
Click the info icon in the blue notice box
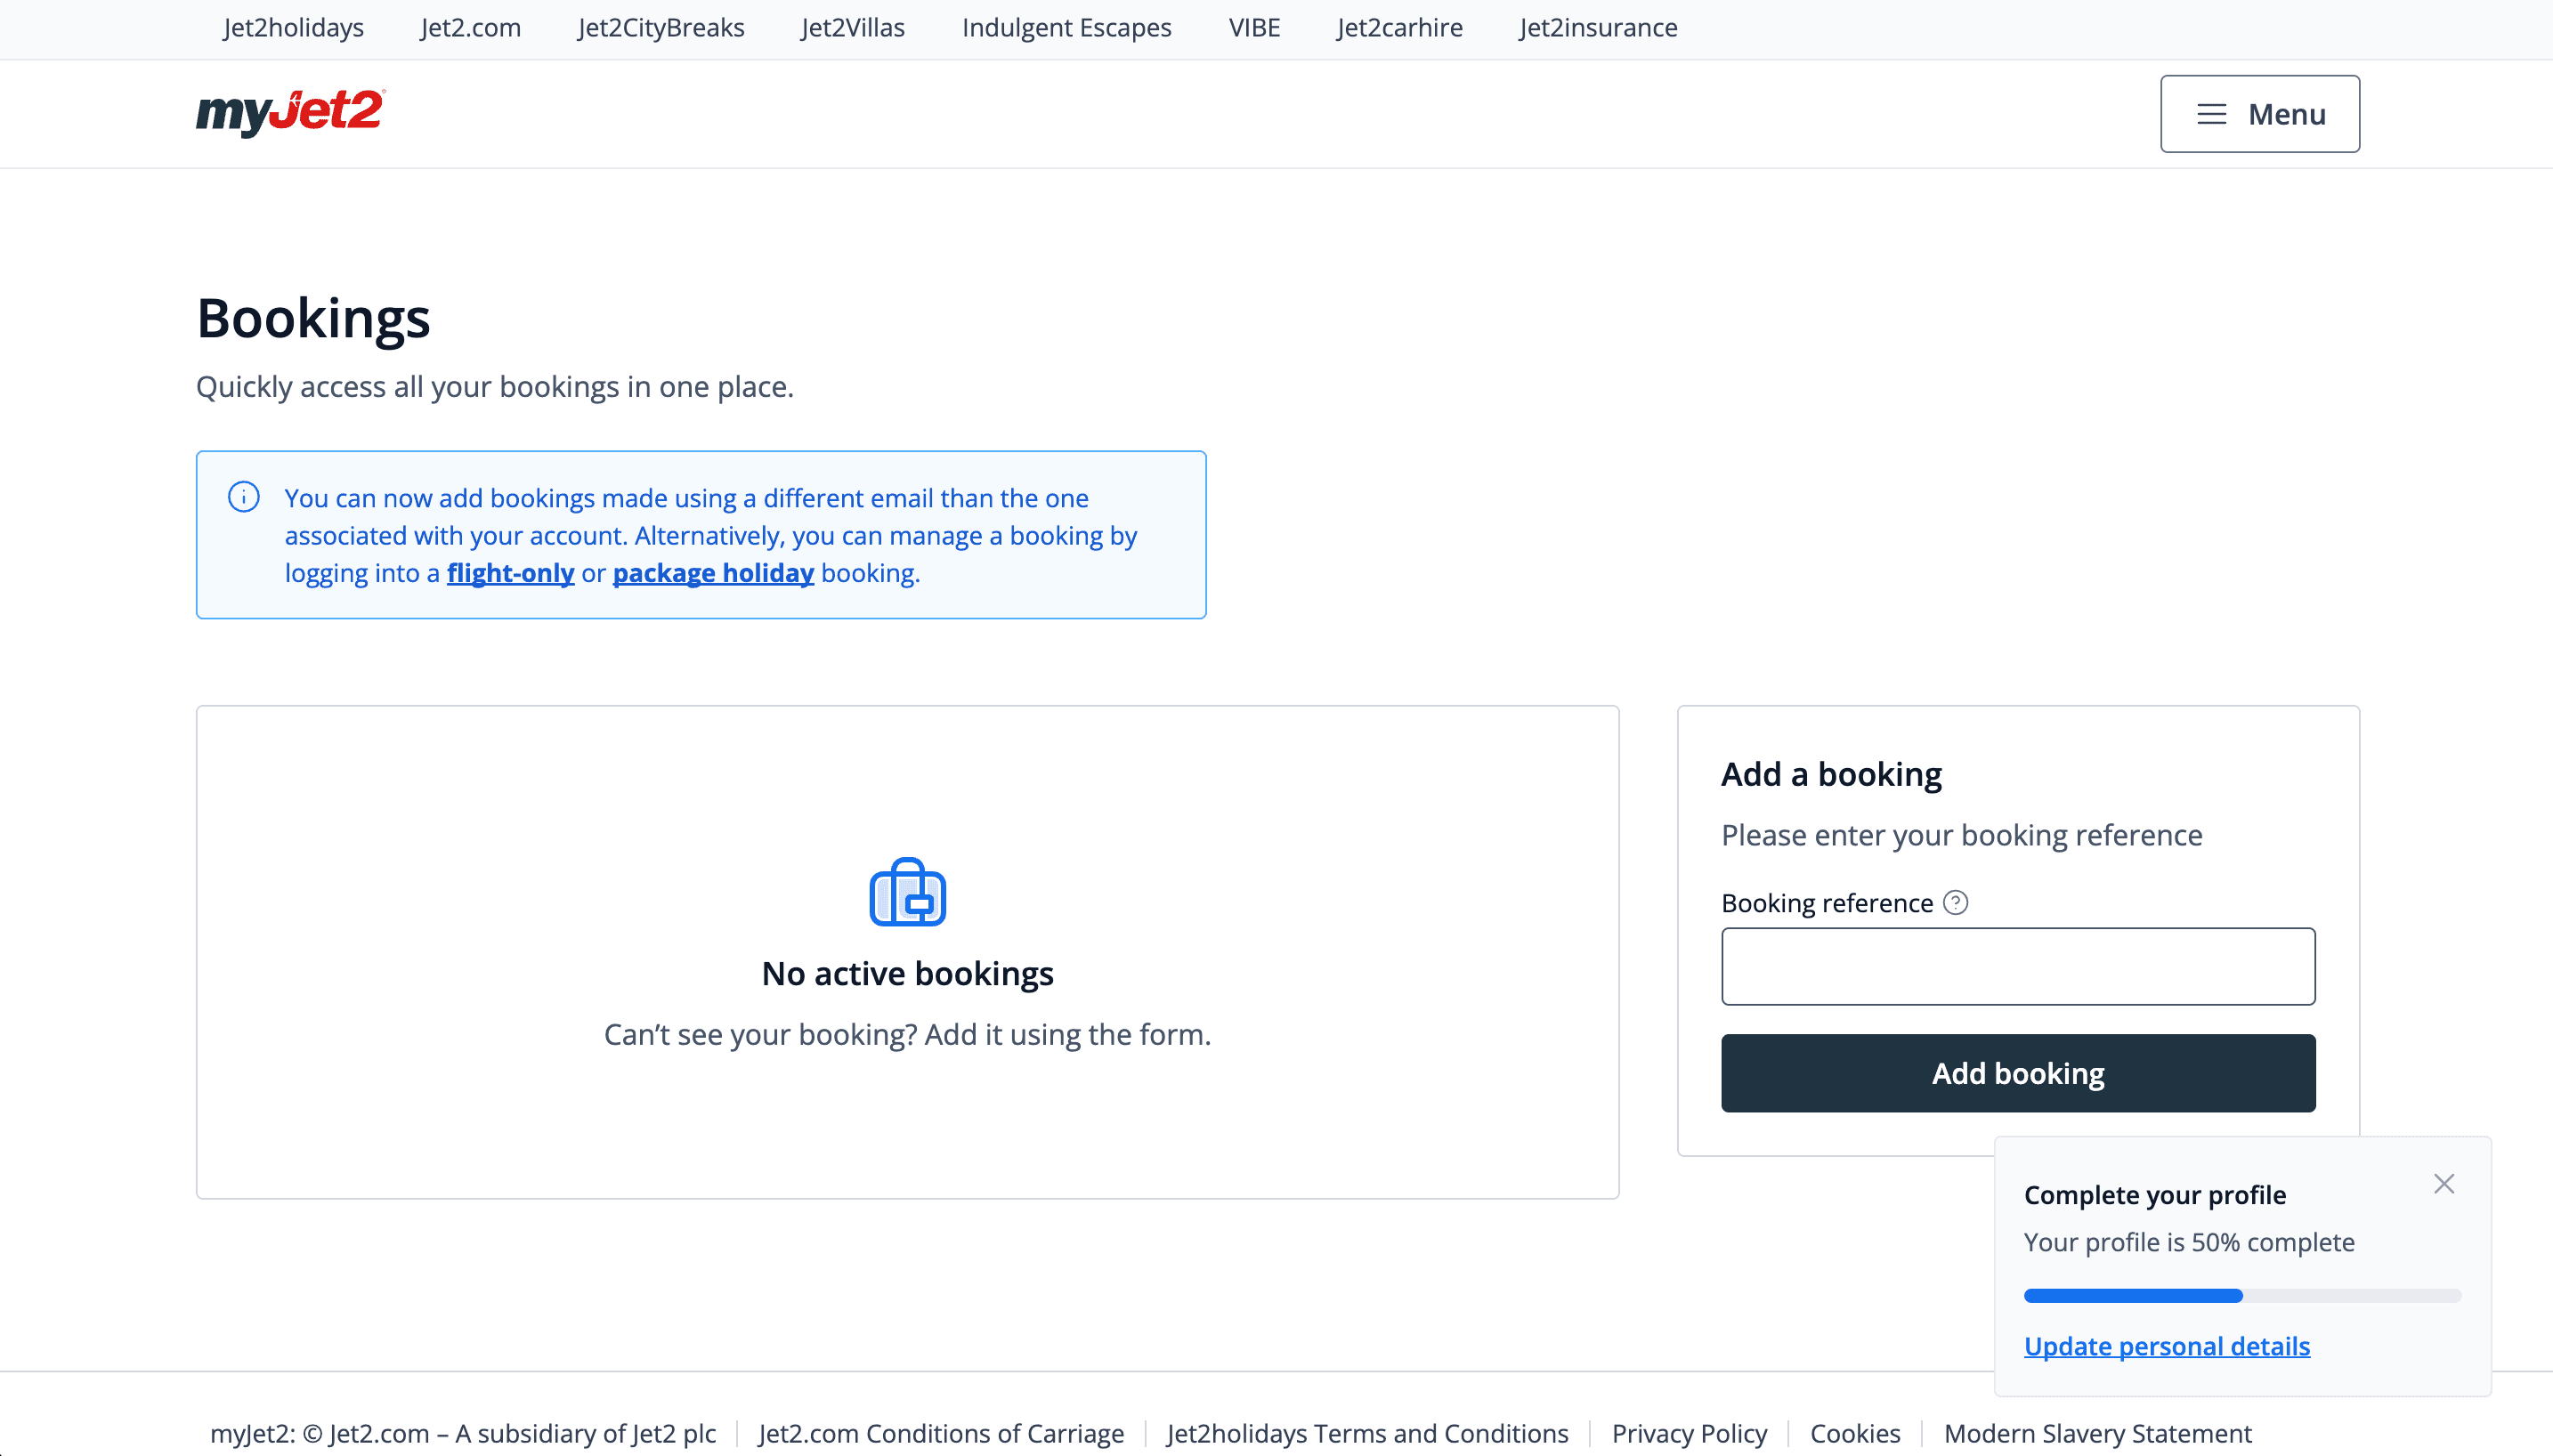coord(243,496)
